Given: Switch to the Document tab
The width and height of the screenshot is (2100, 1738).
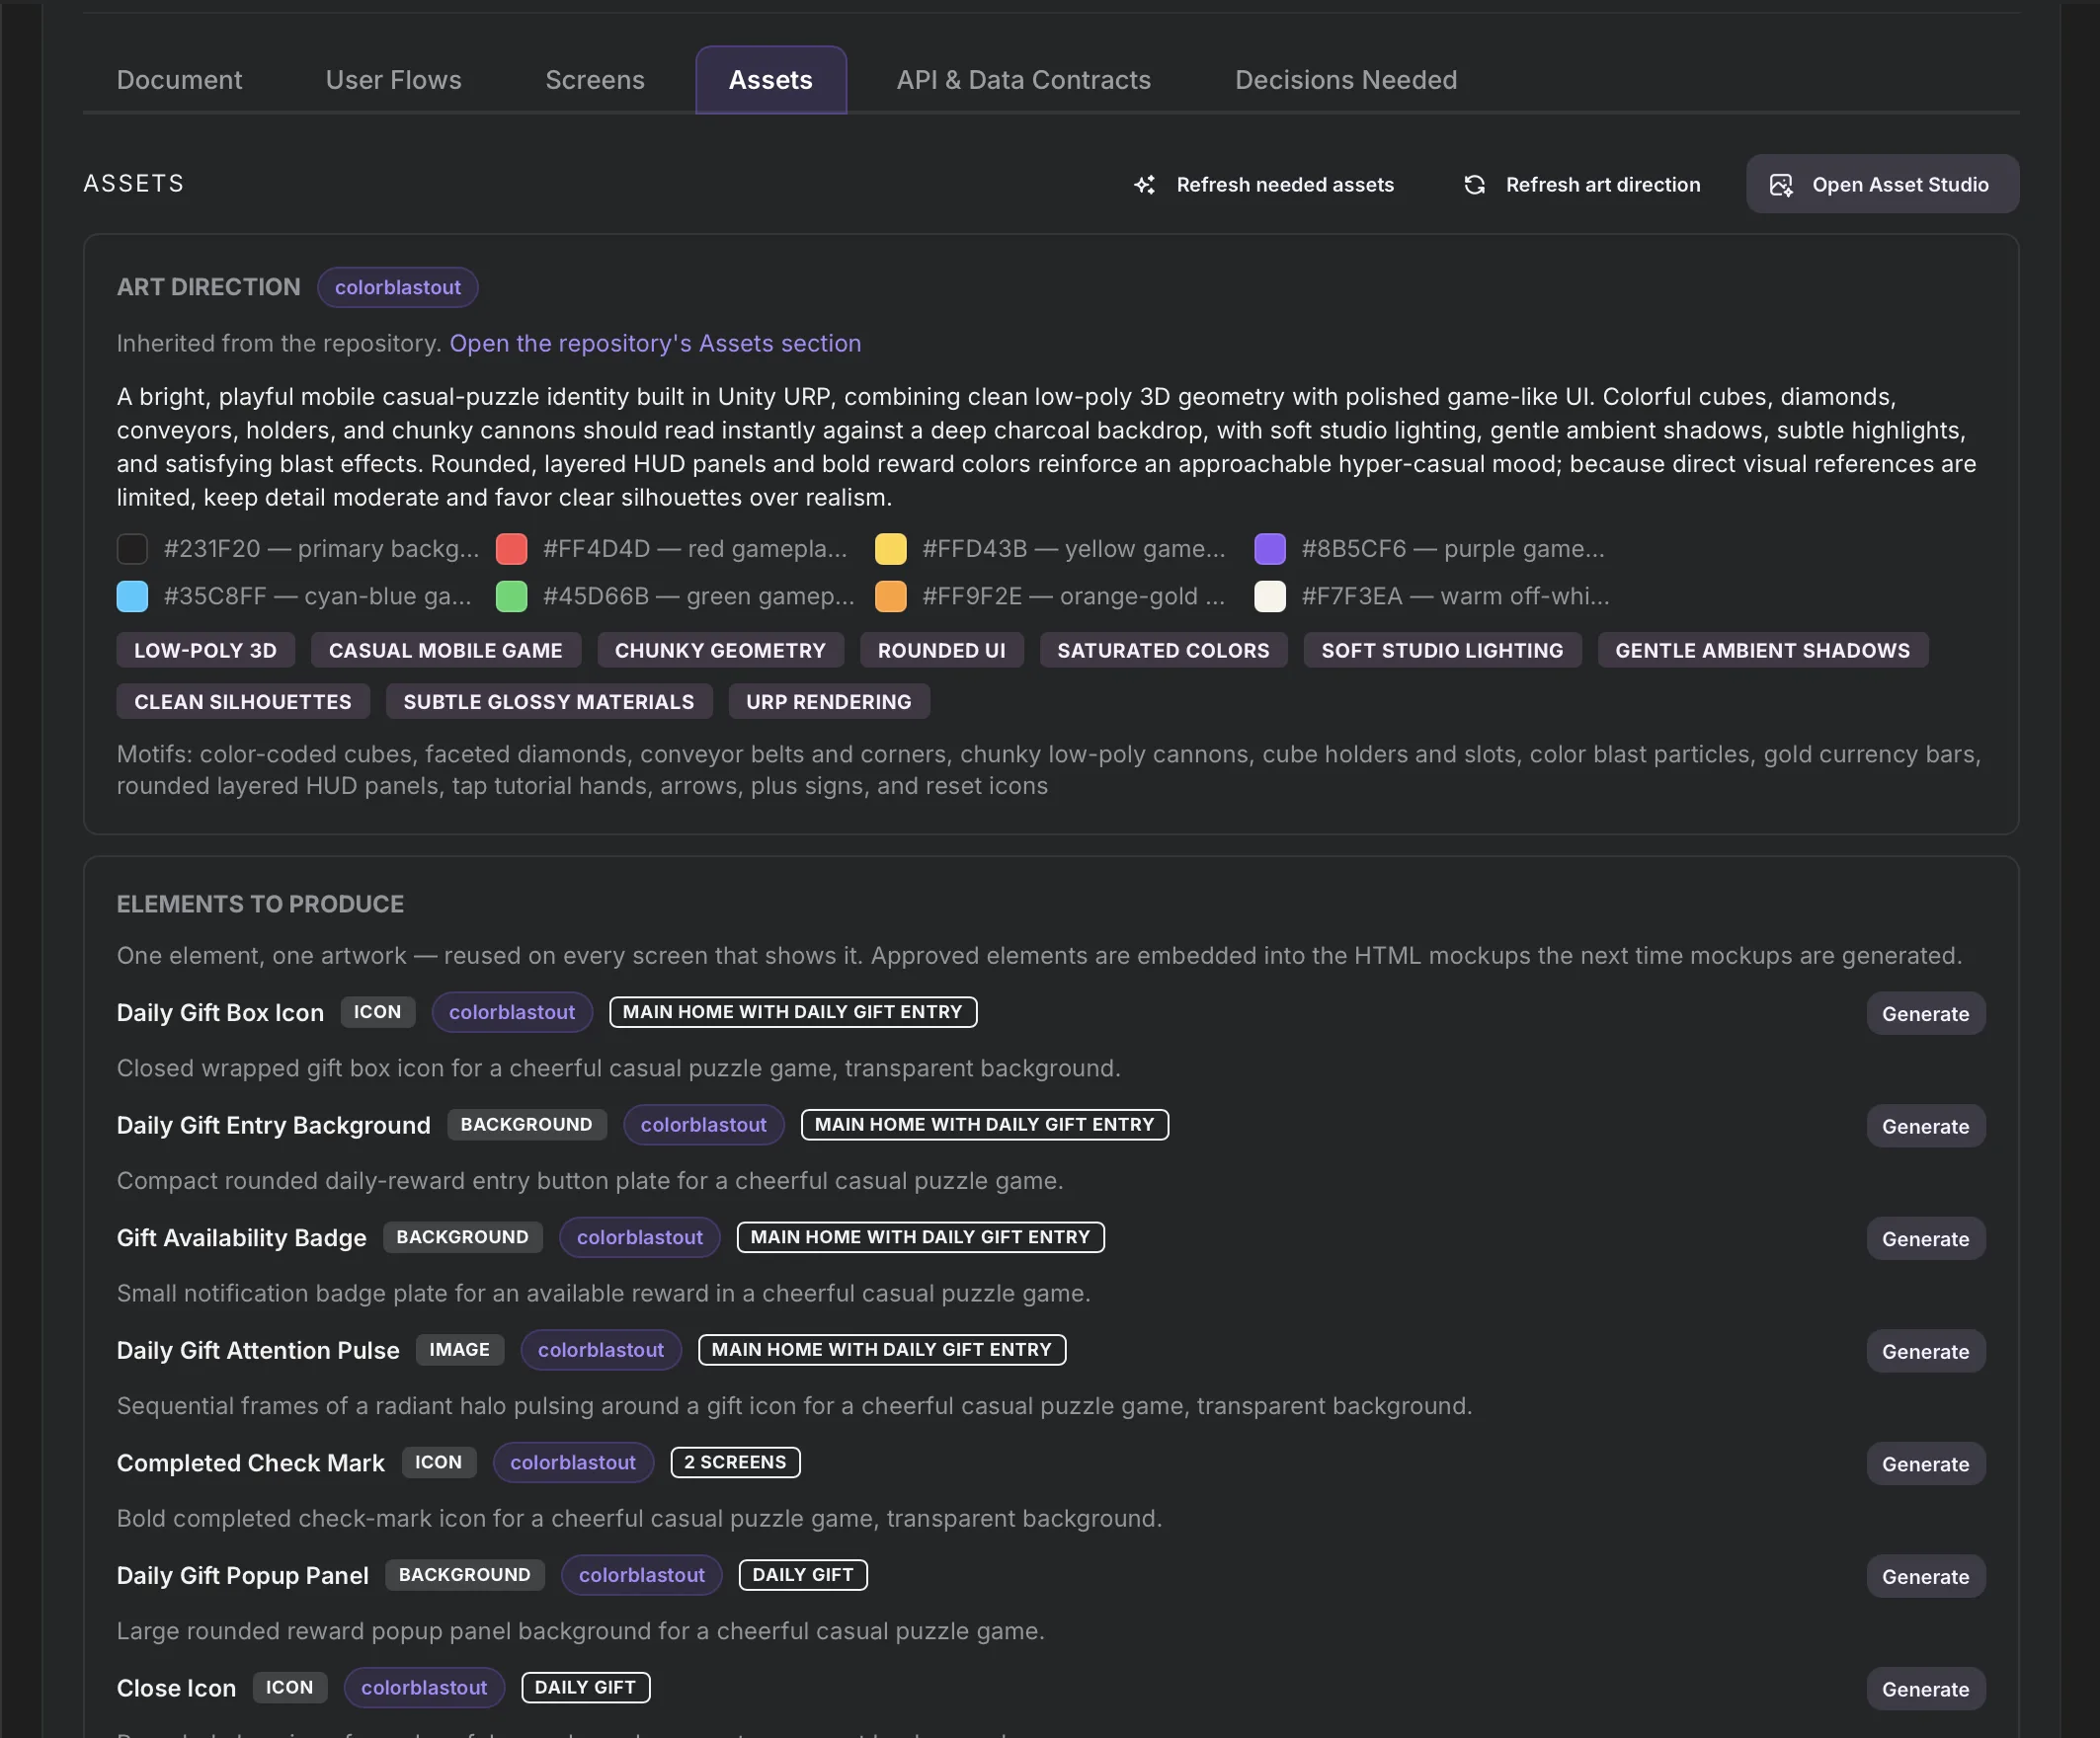Looking at the screenshot, I should (x=179, y=80).
